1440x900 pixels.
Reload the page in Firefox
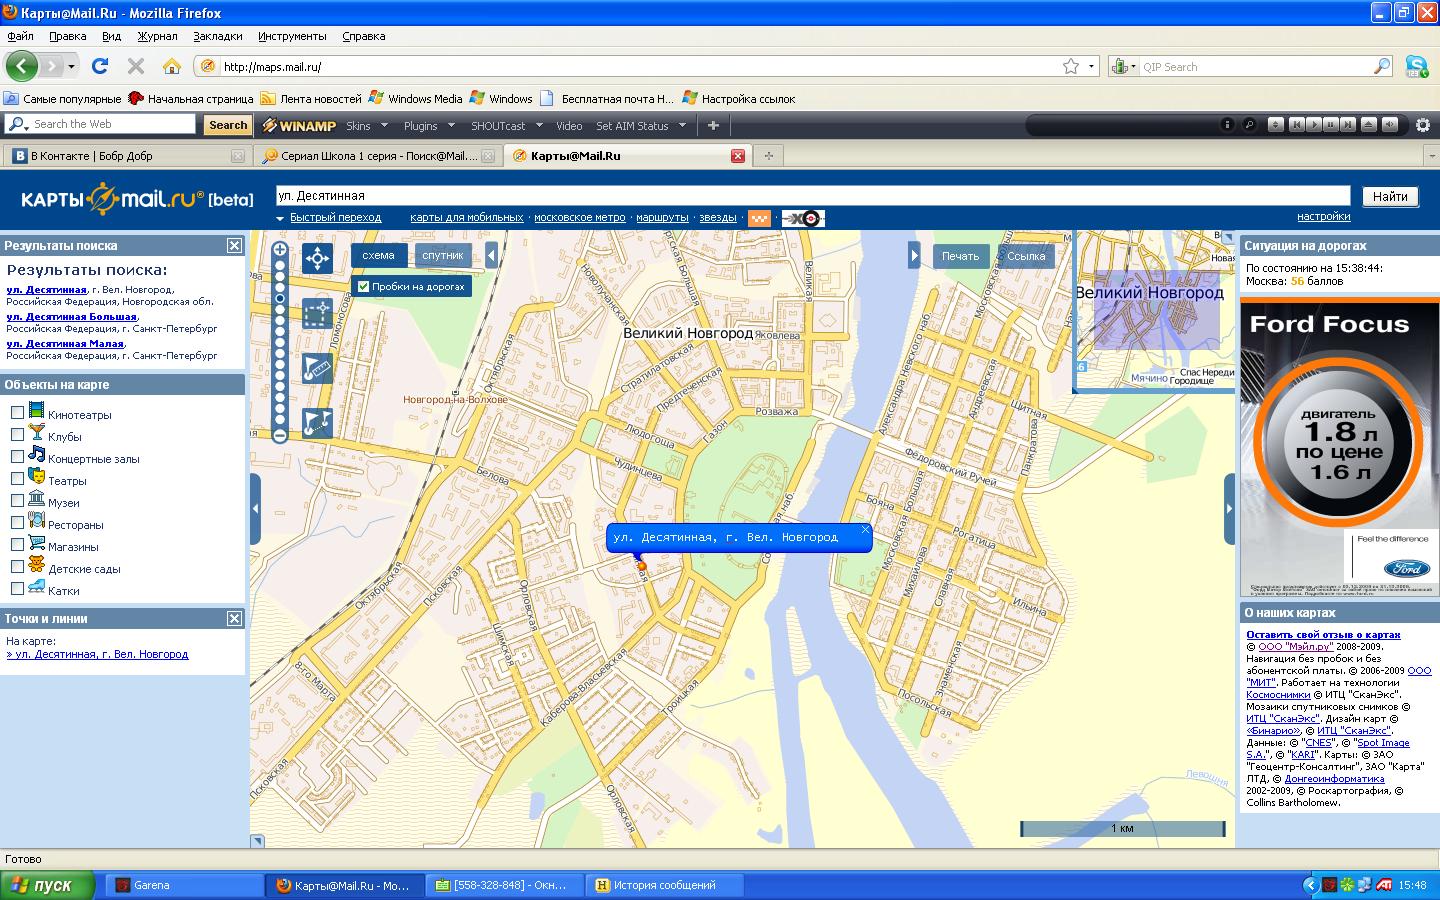[100, 66]
